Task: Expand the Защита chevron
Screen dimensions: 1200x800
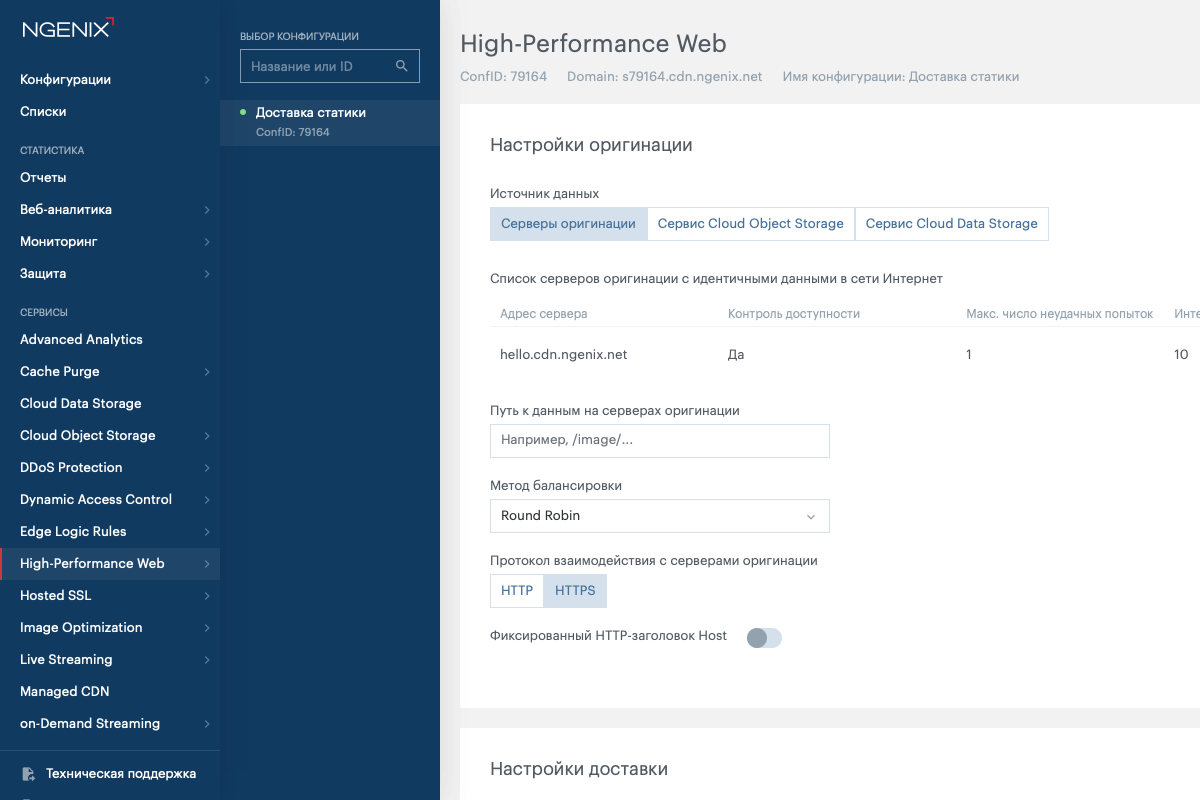Action: [x=207, y=274]
